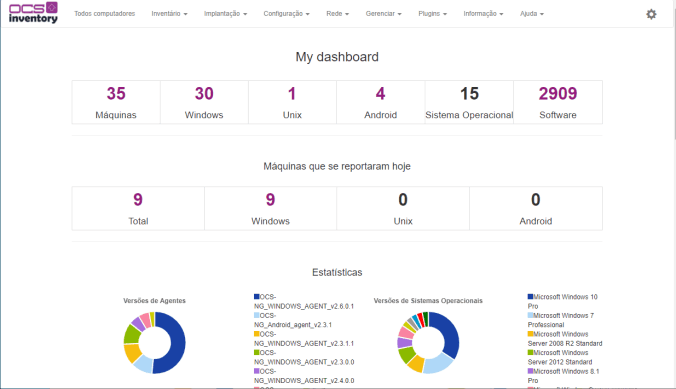Expand the Plugins dropdown menu
This screenshot has width=676, height=389.
(432, 14)
